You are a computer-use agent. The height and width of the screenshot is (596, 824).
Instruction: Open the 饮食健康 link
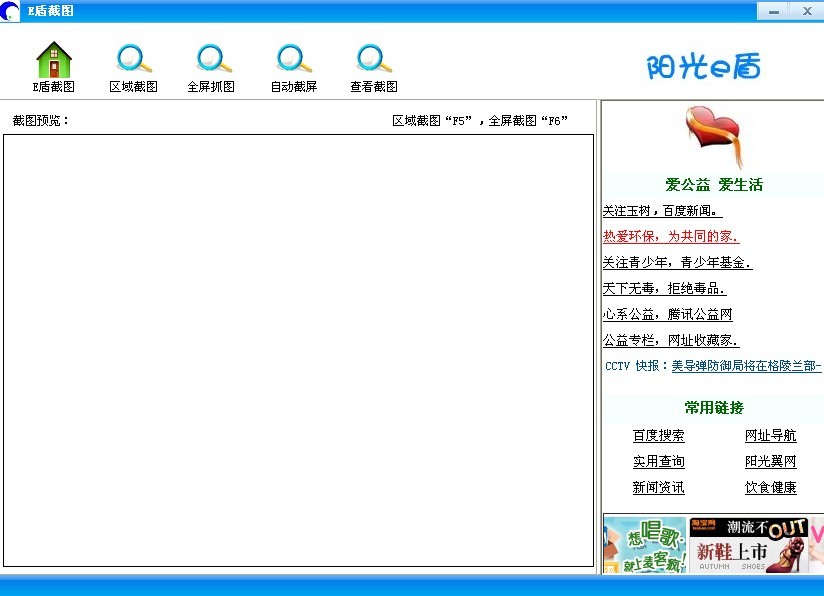(770, 487)
